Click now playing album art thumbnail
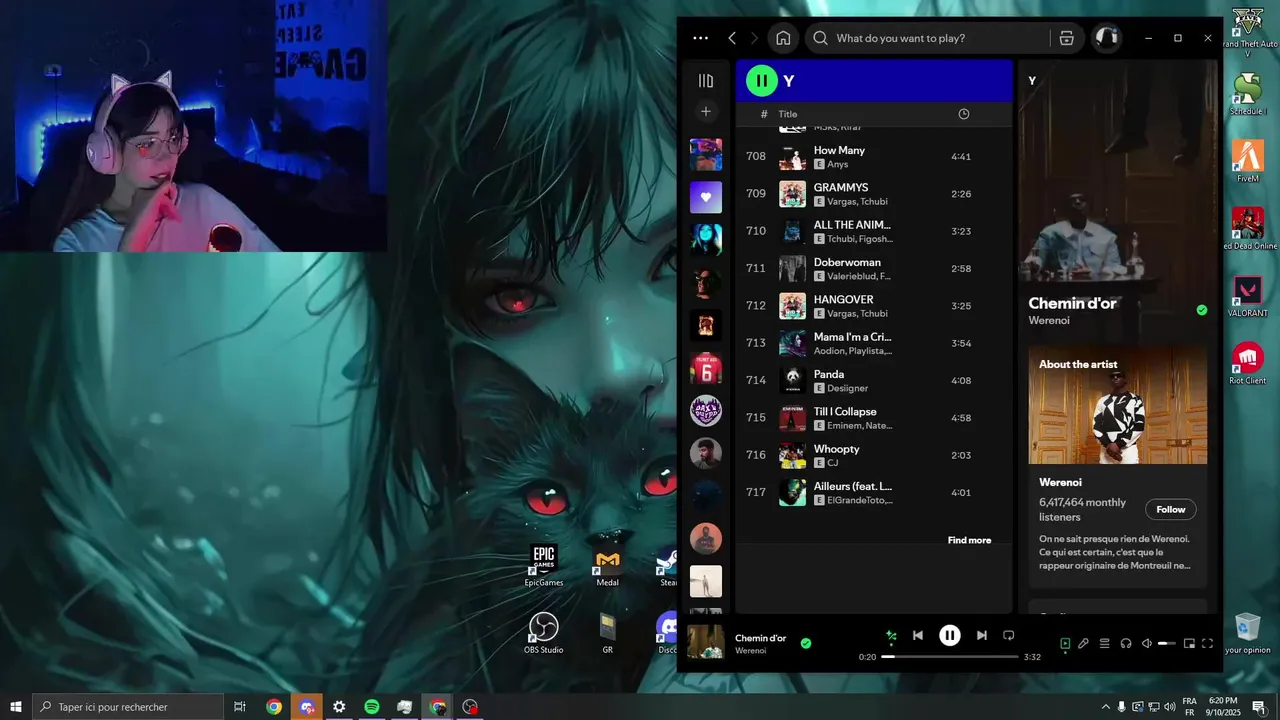This screenshot has height=720, width=1280. (706, 642)
